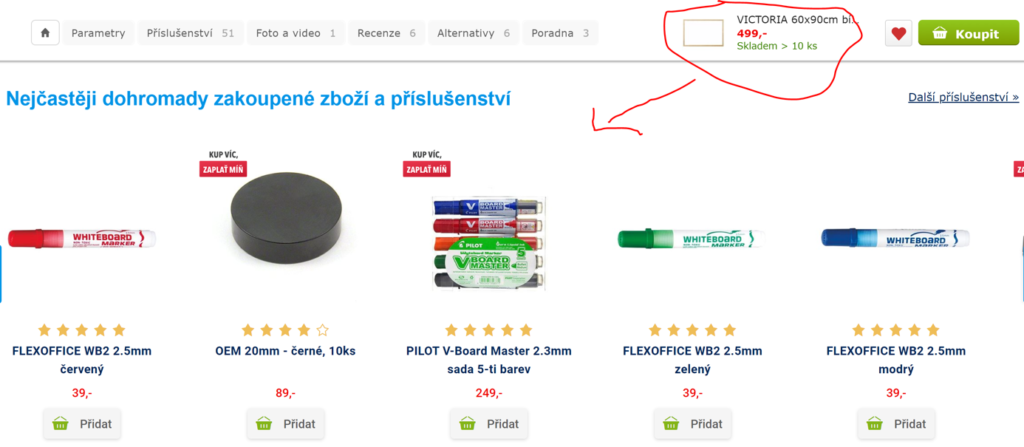Click the home icon button
Viewport: 1024px width, 447px height.
45,33
